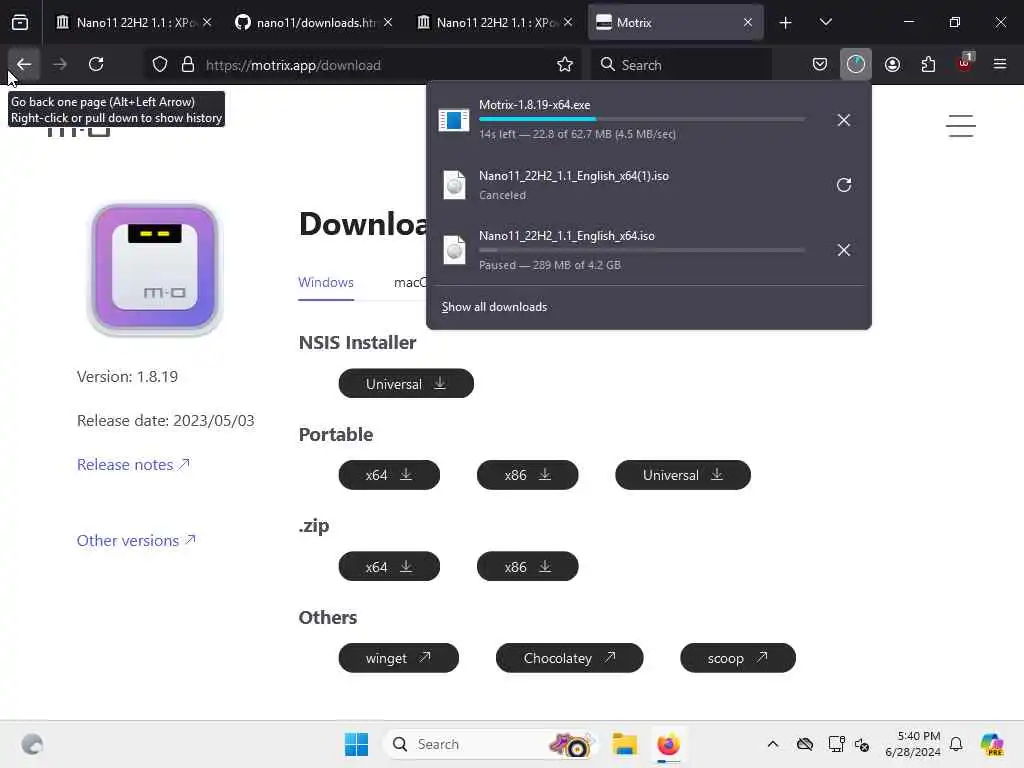Image resolution: width=1024 pixels, height=768 pixels.
Task: Open the Firefox View icon
Action: pyautogui.click(x=20, y=23)
